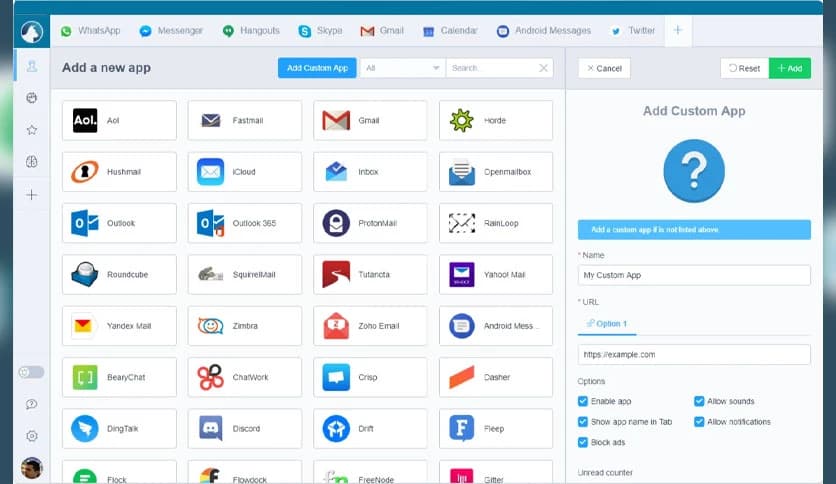Click the app logo in top-left sidebar

pos(31,32)
